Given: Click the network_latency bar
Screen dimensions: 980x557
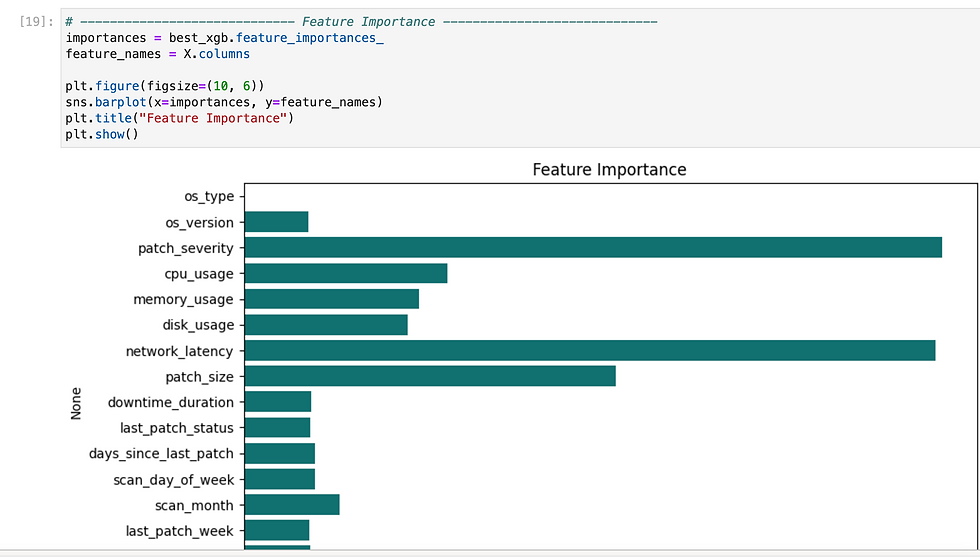Looking at the screenshot, I should 590,351.
